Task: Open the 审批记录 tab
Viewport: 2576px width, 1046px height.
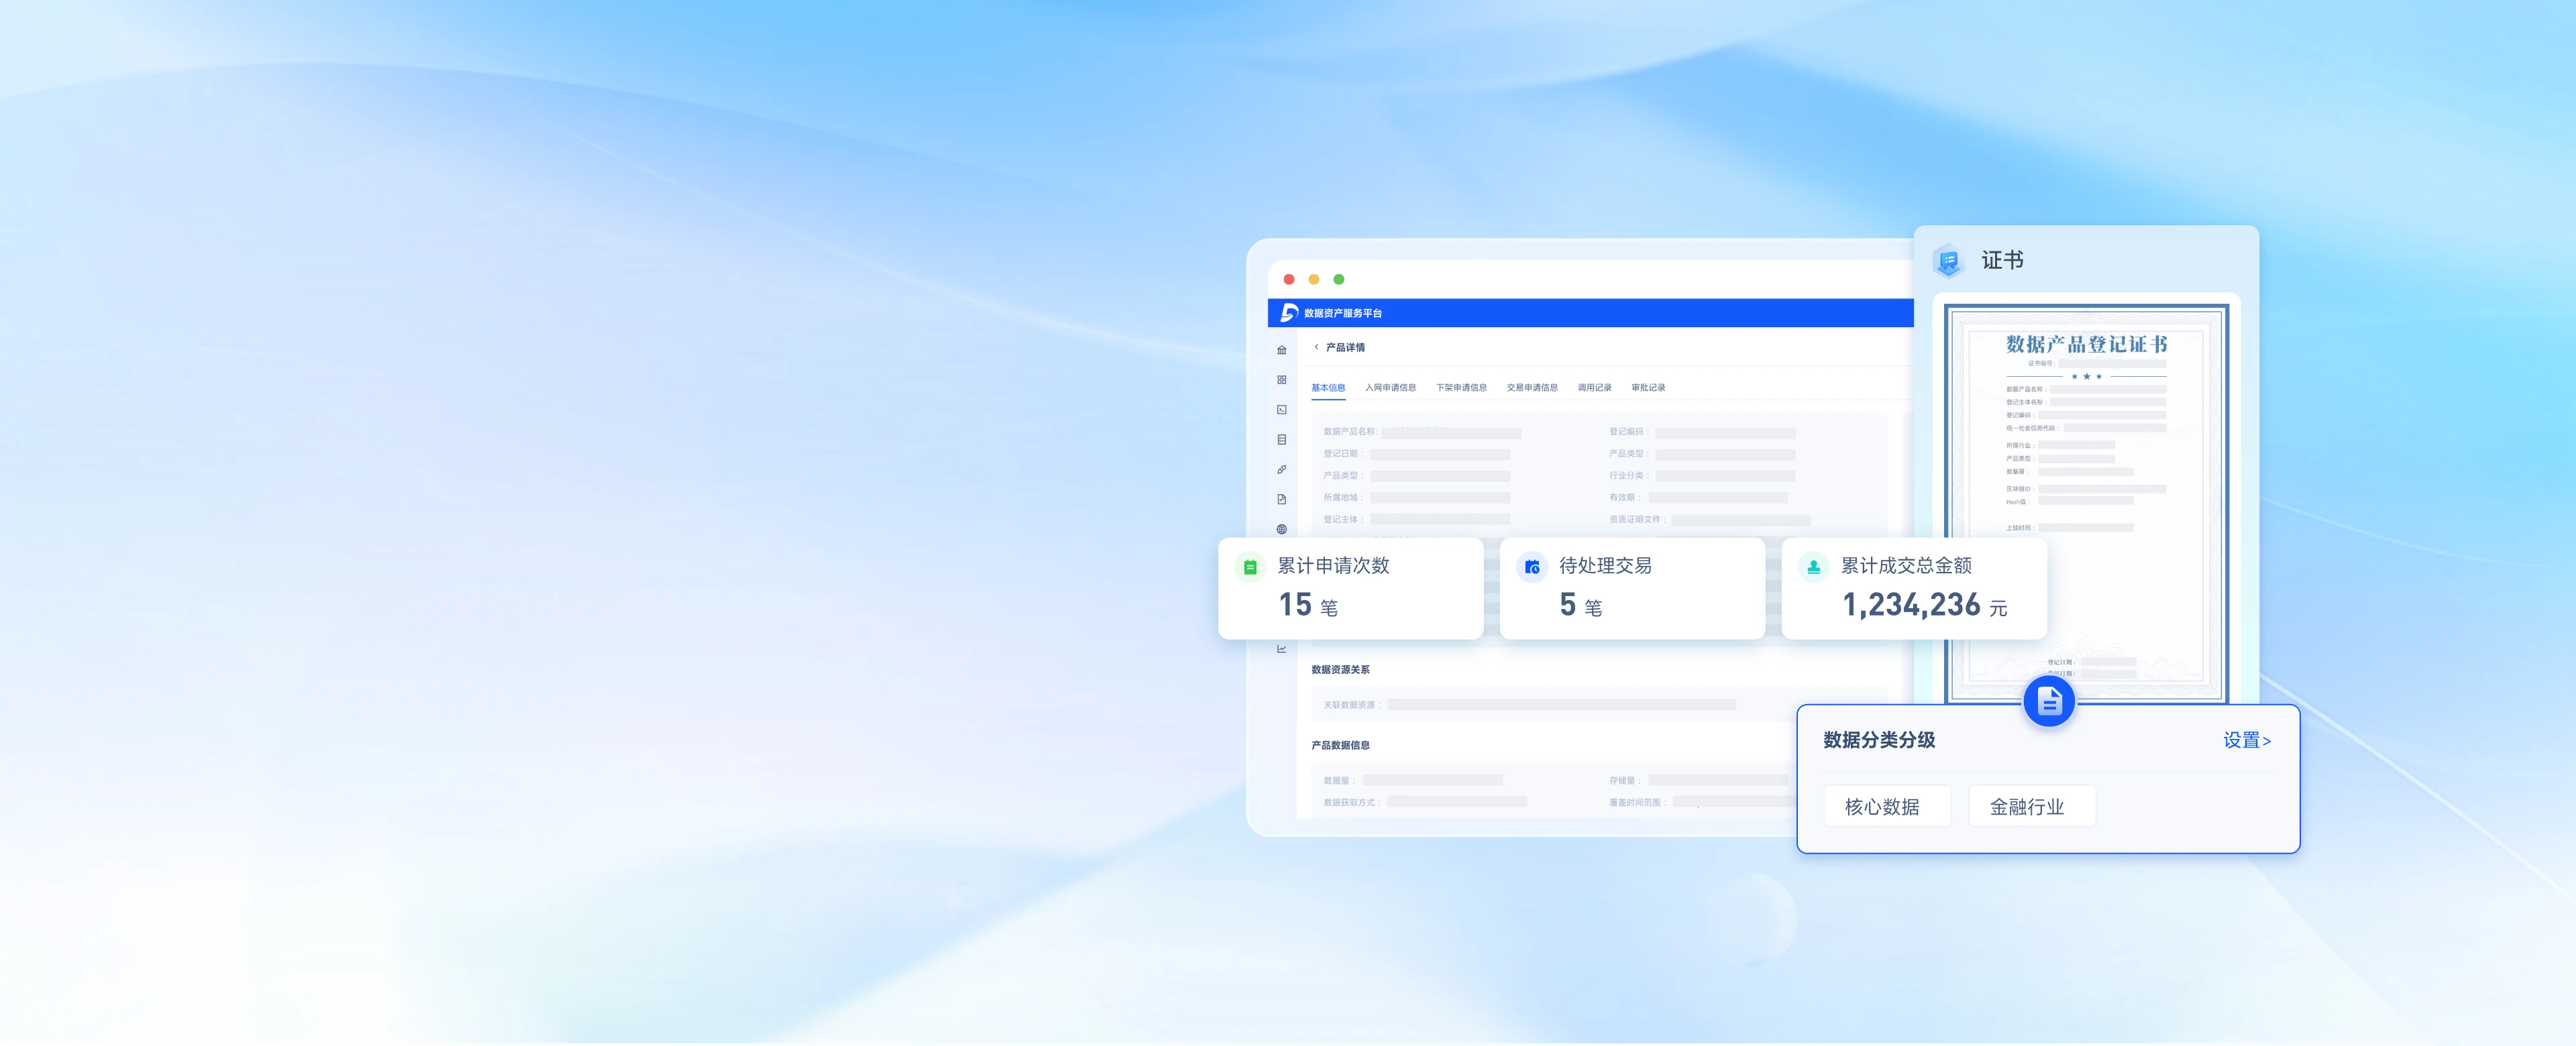Action: pos(1648,388)
